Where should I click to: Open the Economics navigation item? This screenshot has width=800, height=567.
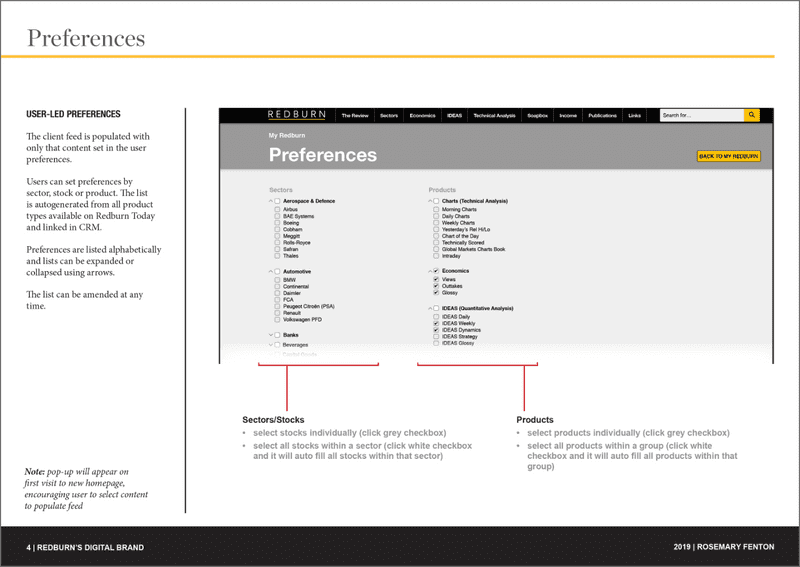(x=422, y=115)
